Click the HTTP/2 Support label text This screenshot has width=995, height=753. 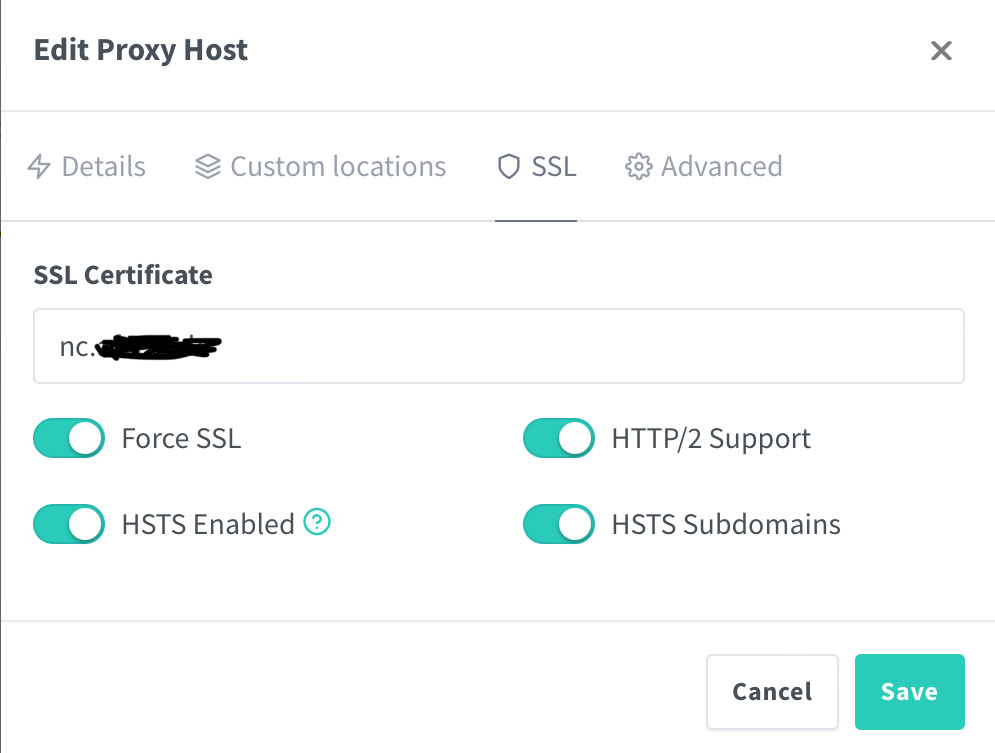711,439
